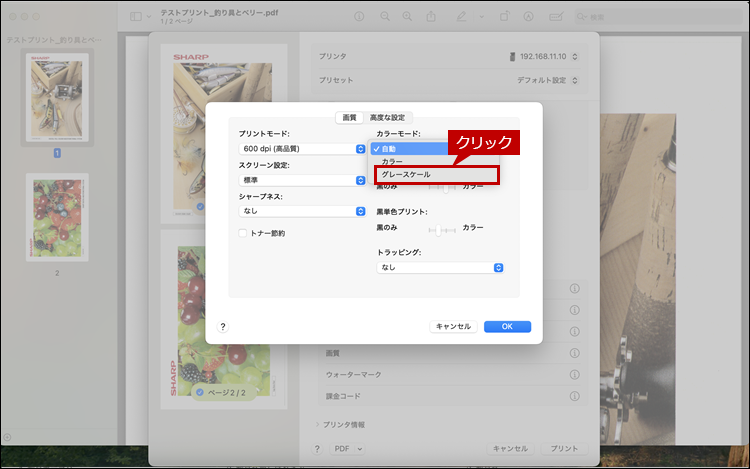Image resolution: width=750 pixels, height=469 pixels.
Task: Open the 画質 tab
Action: click(349, 117)
